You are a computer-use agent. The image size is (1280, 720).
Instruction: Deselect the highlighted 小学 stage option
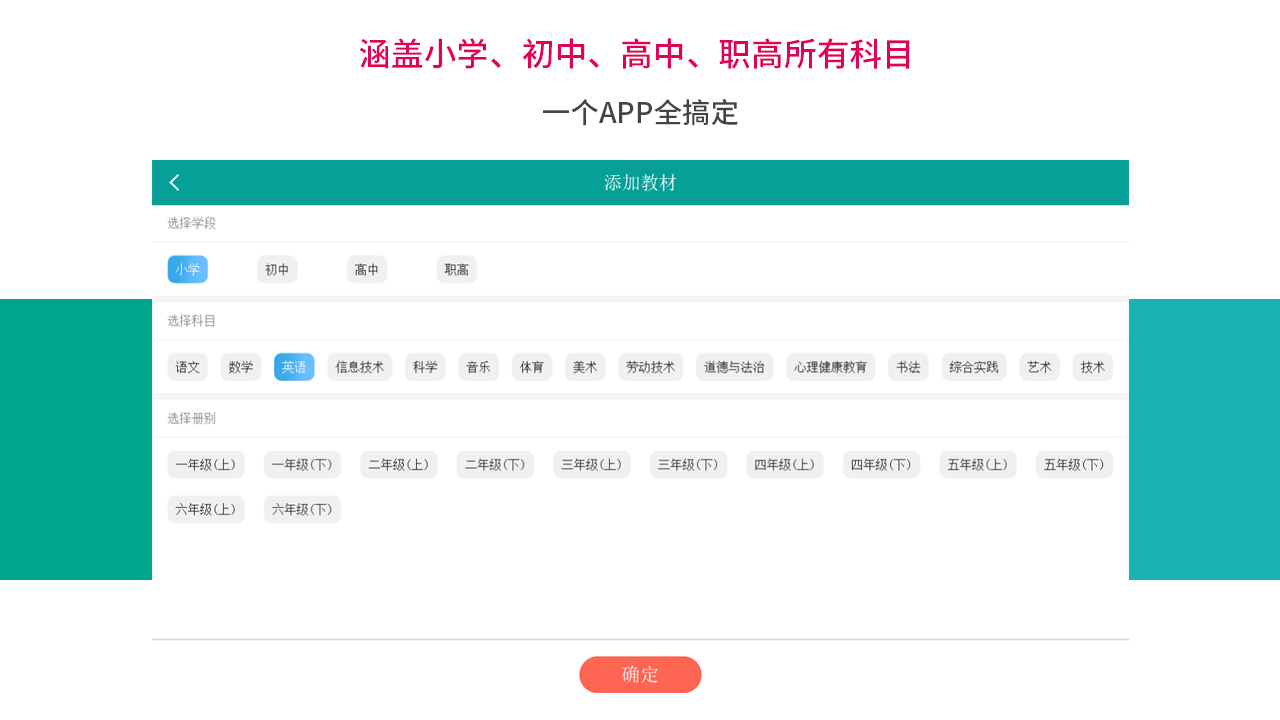coord(187,269)
